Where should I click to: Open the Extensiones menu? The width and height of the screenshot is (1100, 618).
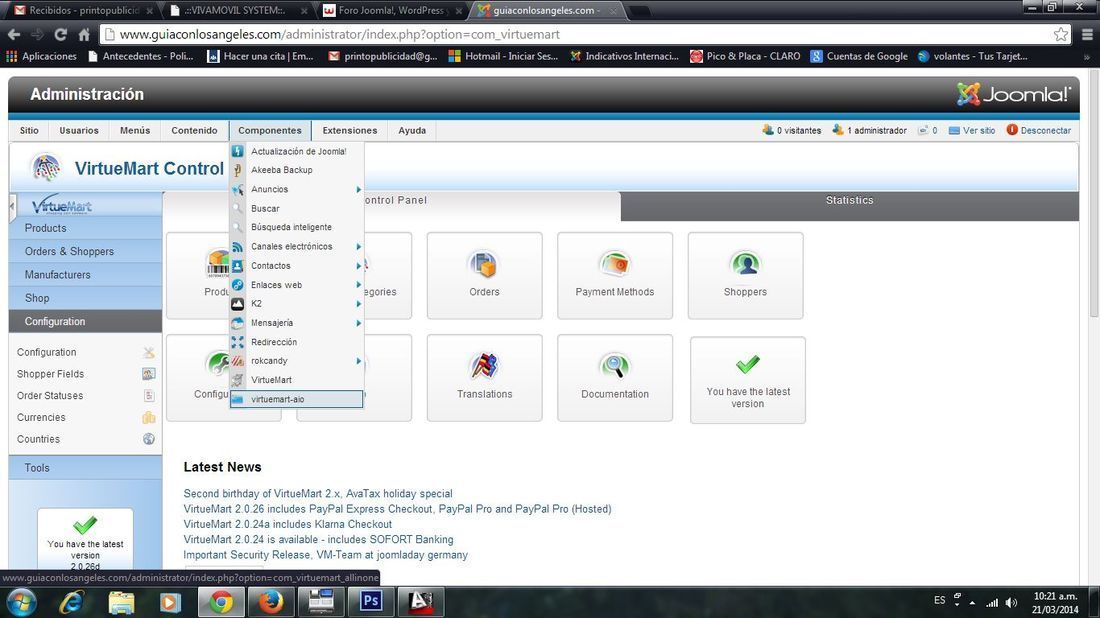tap(349, 130)
